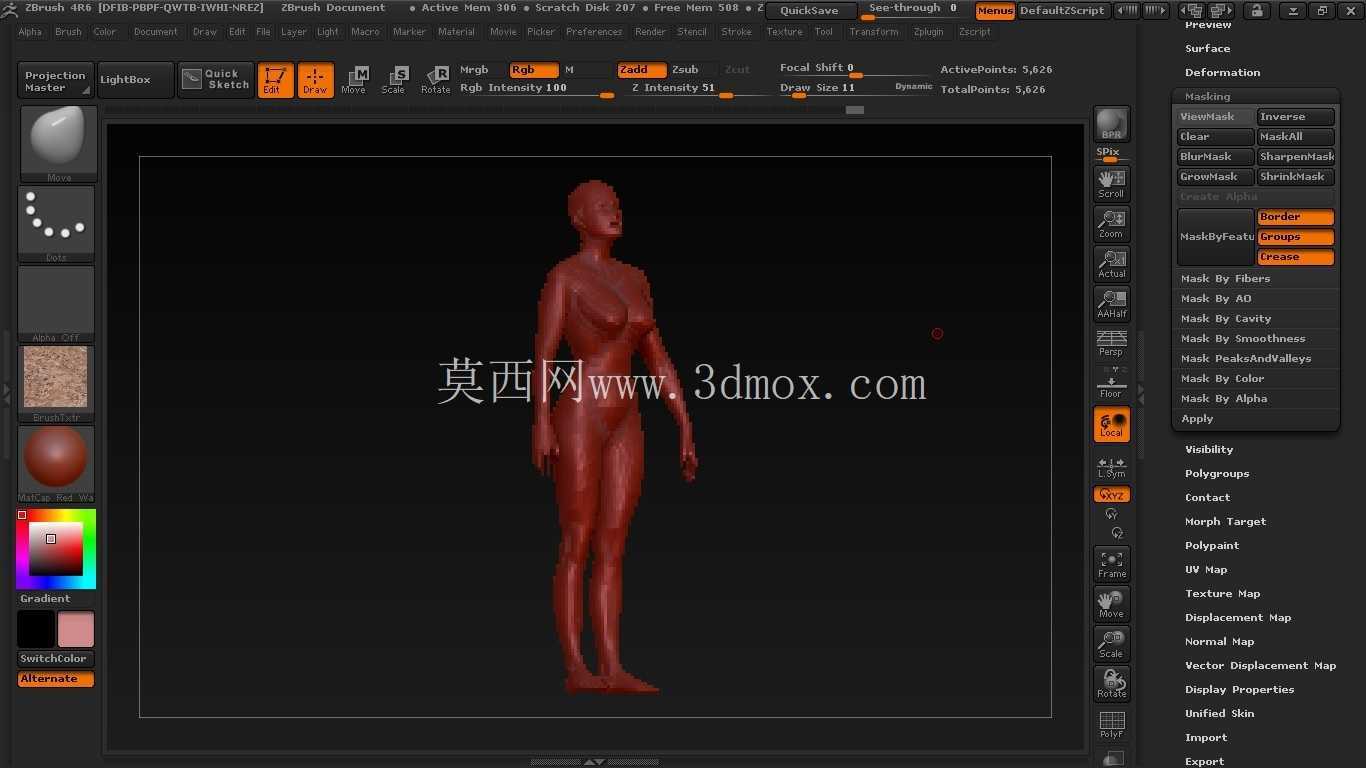Open the Zplugin menu

click(928, 32)
